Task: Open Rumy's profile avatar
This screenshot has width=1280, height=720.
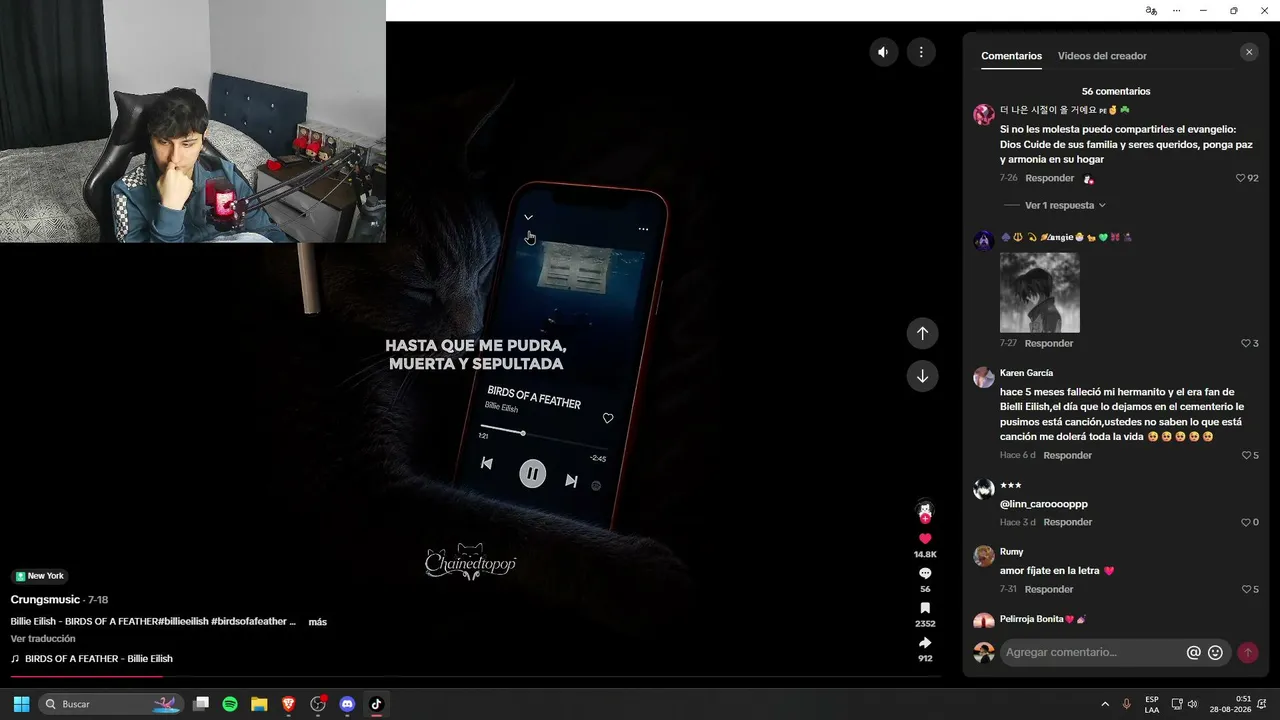Action: 984,556
